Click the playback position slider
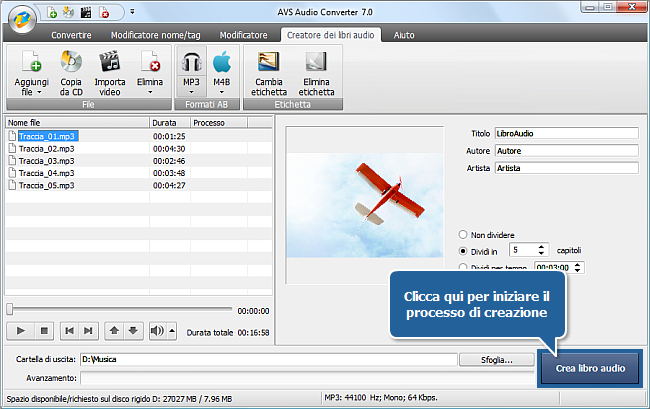The width and height of the screenshot is (650, 409). pos(120,310)
